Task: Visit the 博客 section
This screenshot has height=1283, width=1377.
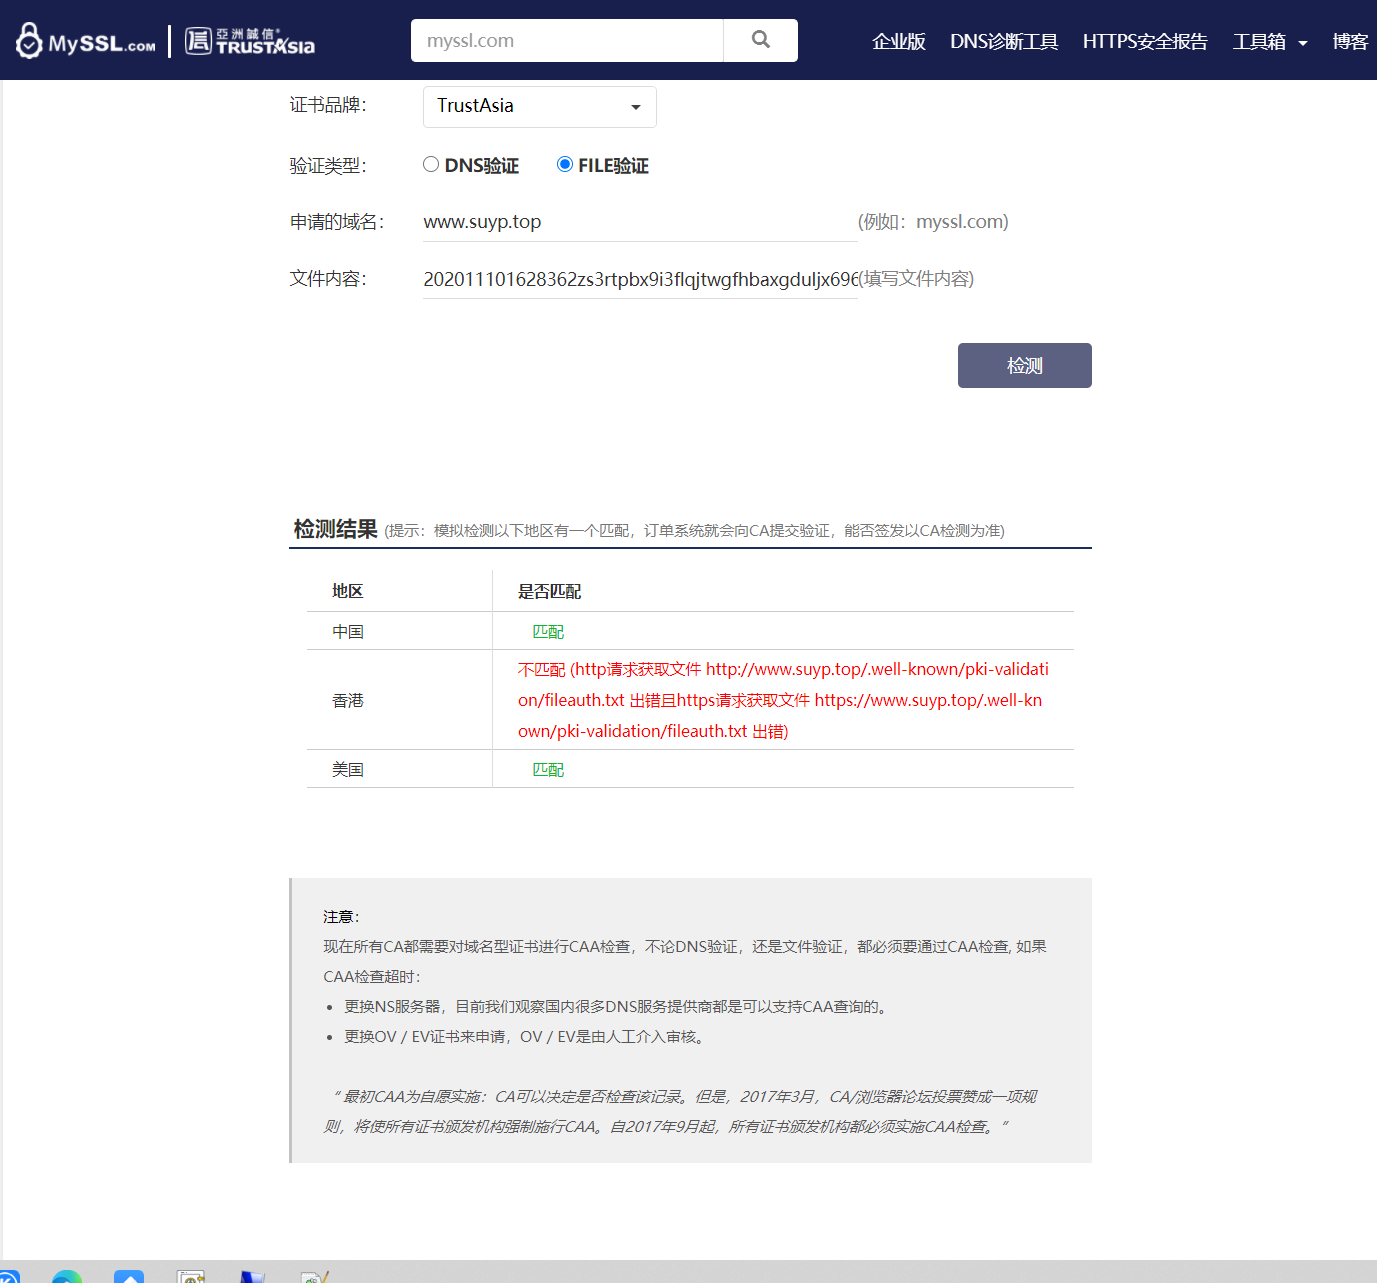Action: 1351,42
